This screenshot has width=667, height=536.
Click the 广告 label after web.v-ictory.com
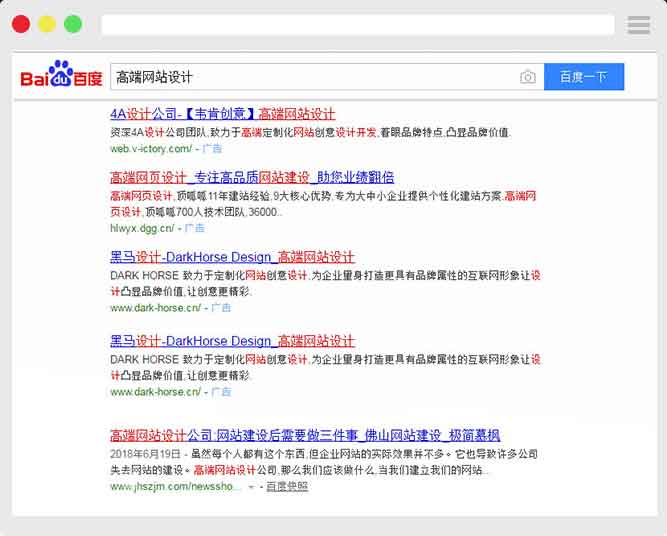pos(212,149)
